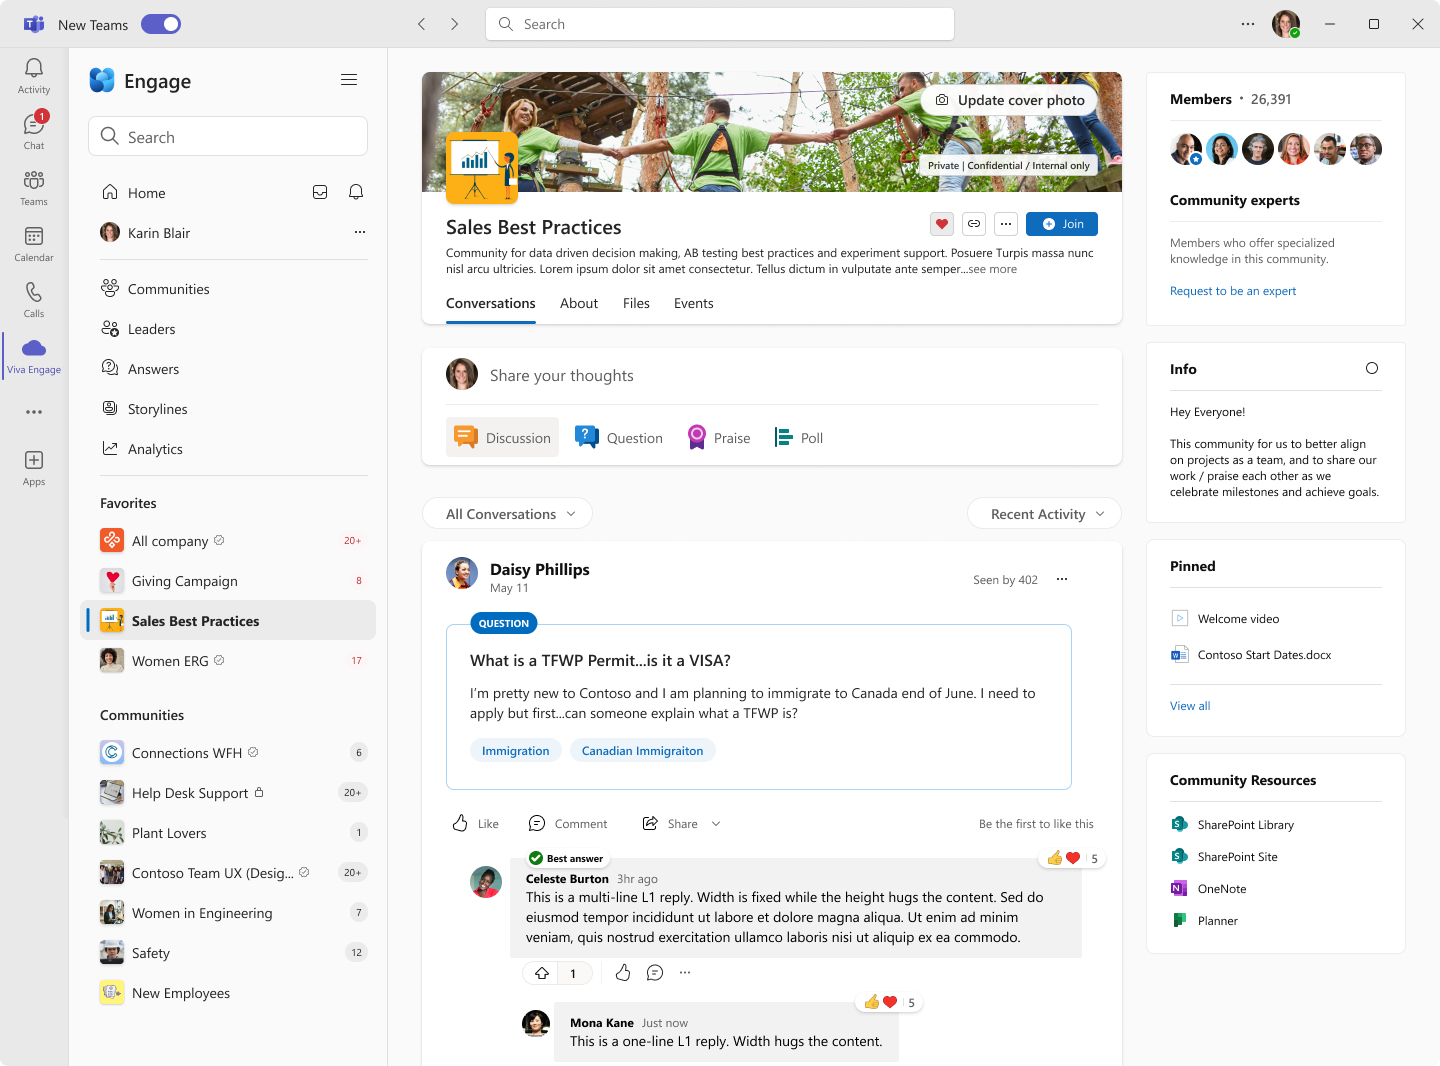Open the Canadian Immigraiton topic tag

coord(642,751)
